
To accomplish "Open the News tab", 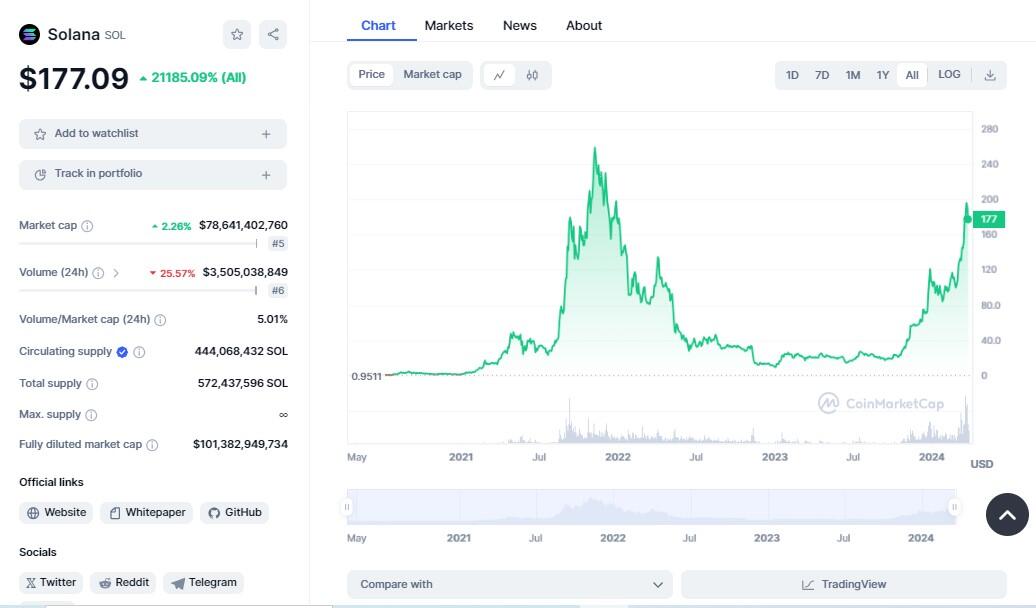I will pos(519,26).
